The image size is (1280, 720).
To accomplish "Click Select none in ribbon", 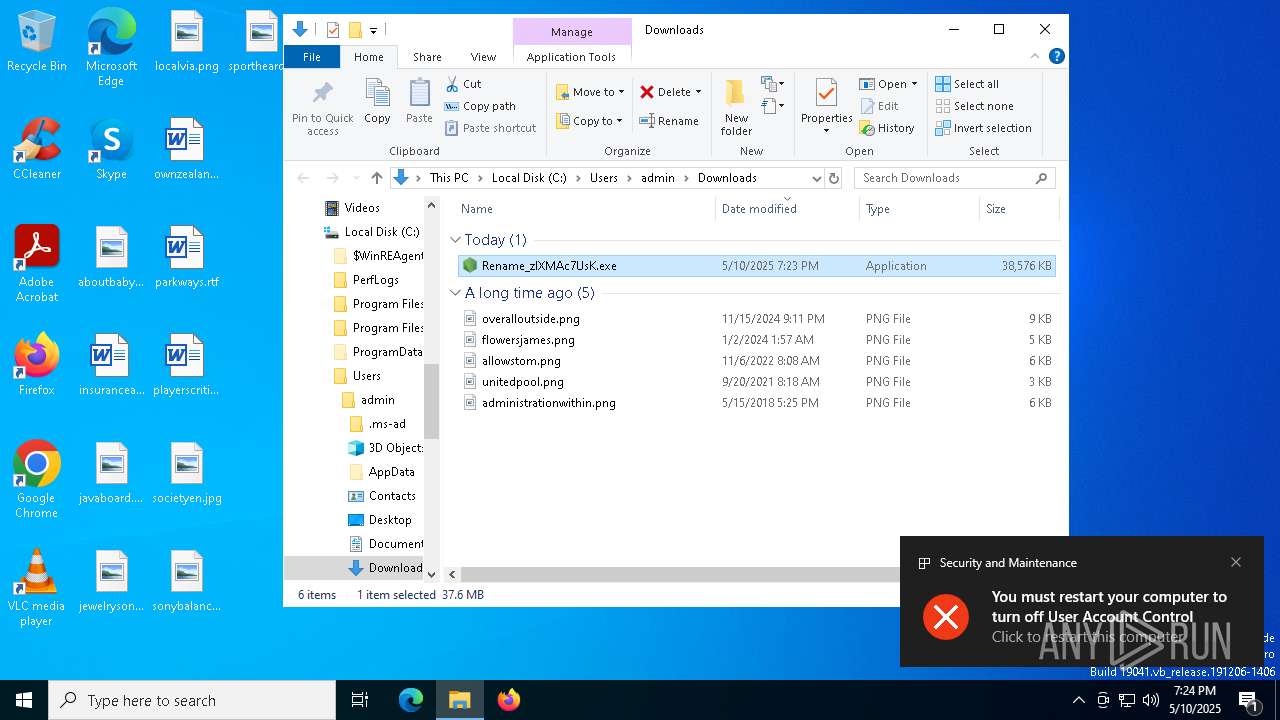I will click(975, 106).
